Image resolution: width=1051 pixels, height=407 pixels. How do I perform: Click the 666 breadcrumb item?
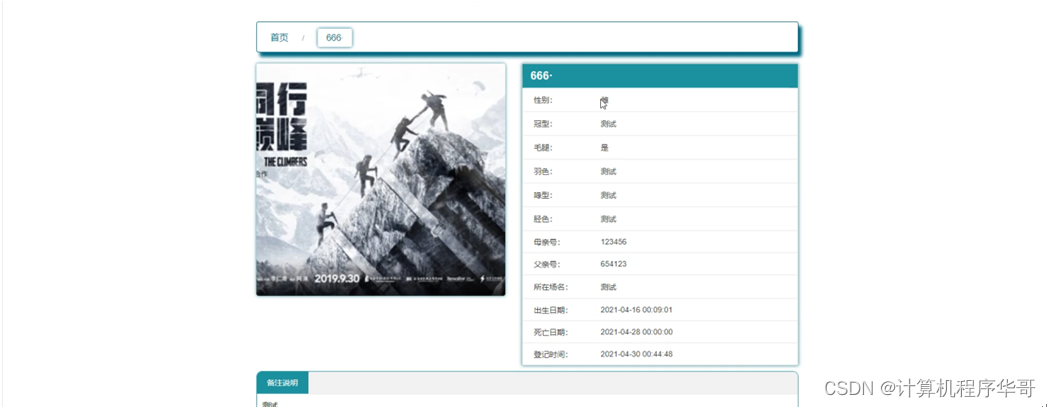point(334,38)
